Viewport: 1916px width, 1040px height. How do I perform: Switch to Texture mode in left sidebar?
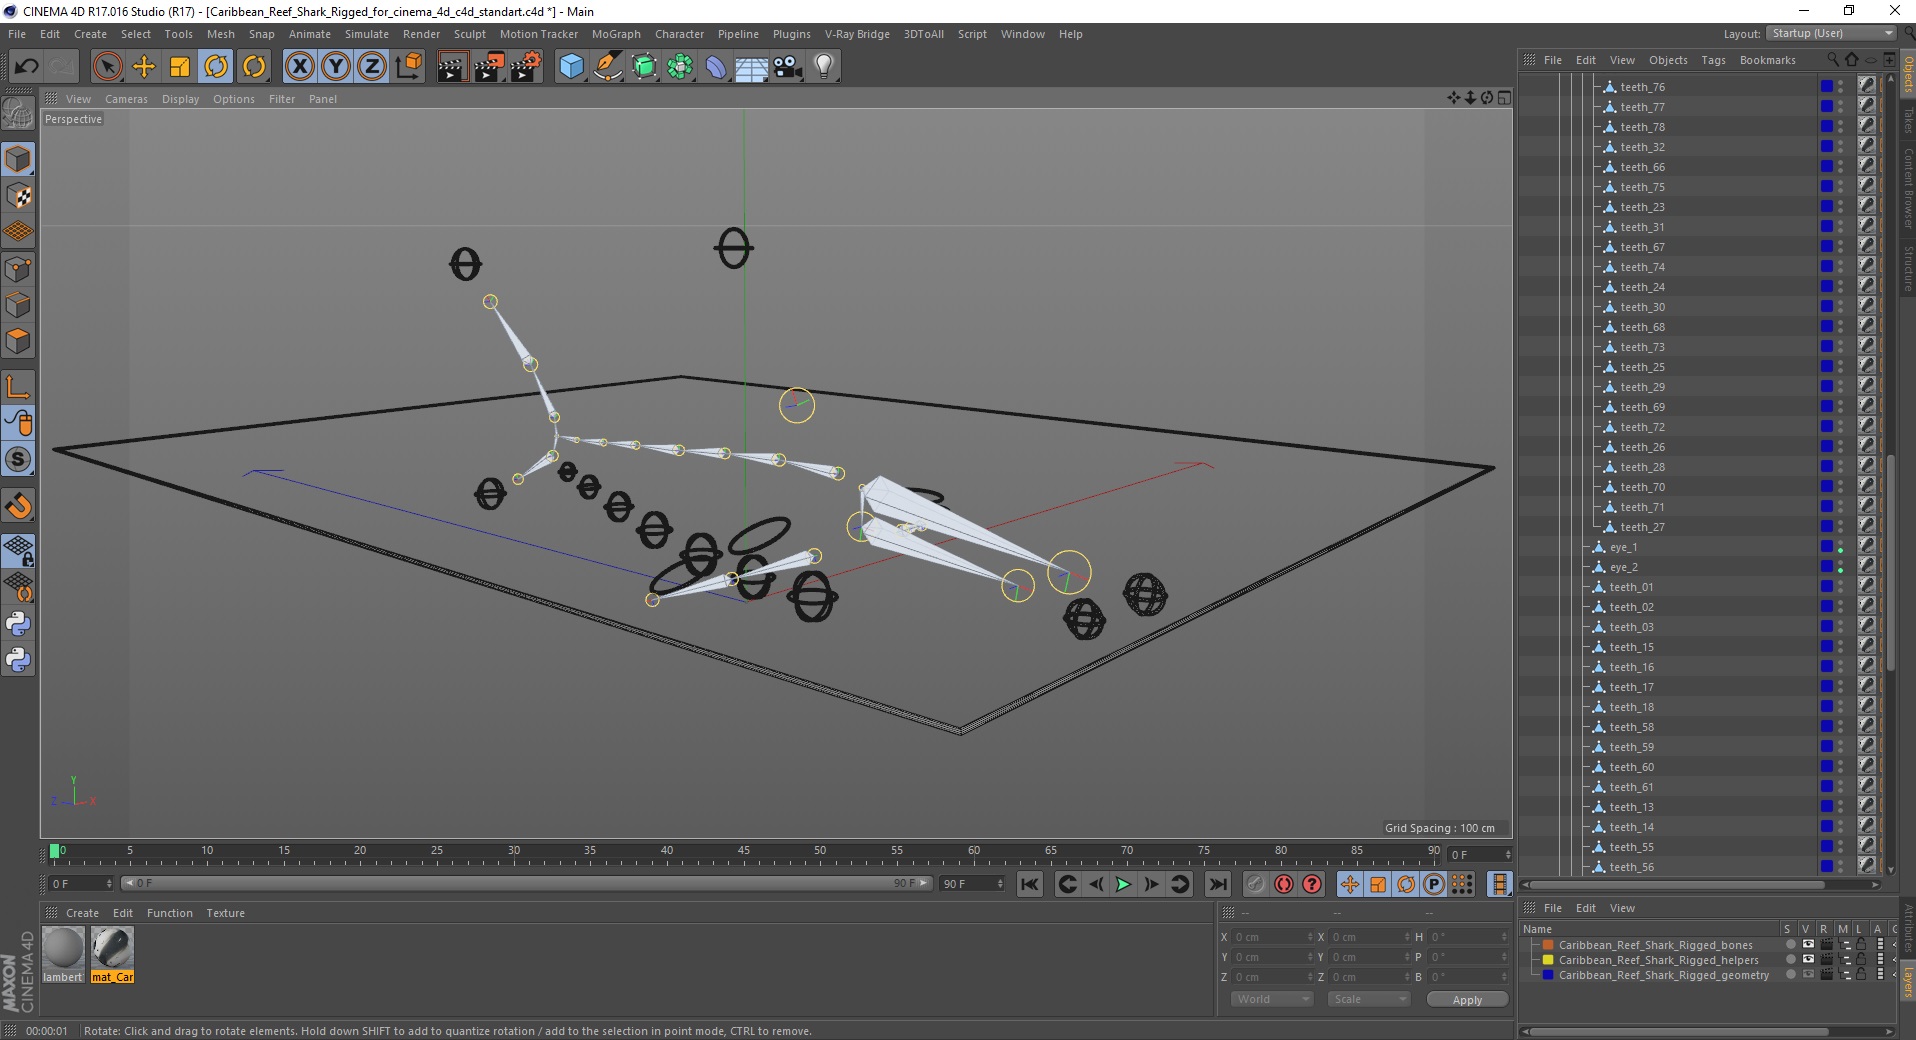coord(18,196)
